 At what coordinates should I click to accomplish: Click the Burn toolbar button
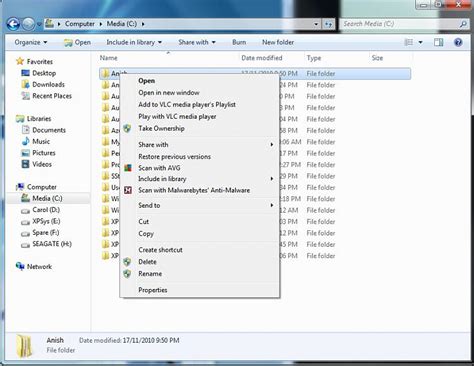(x=239, y=42)
